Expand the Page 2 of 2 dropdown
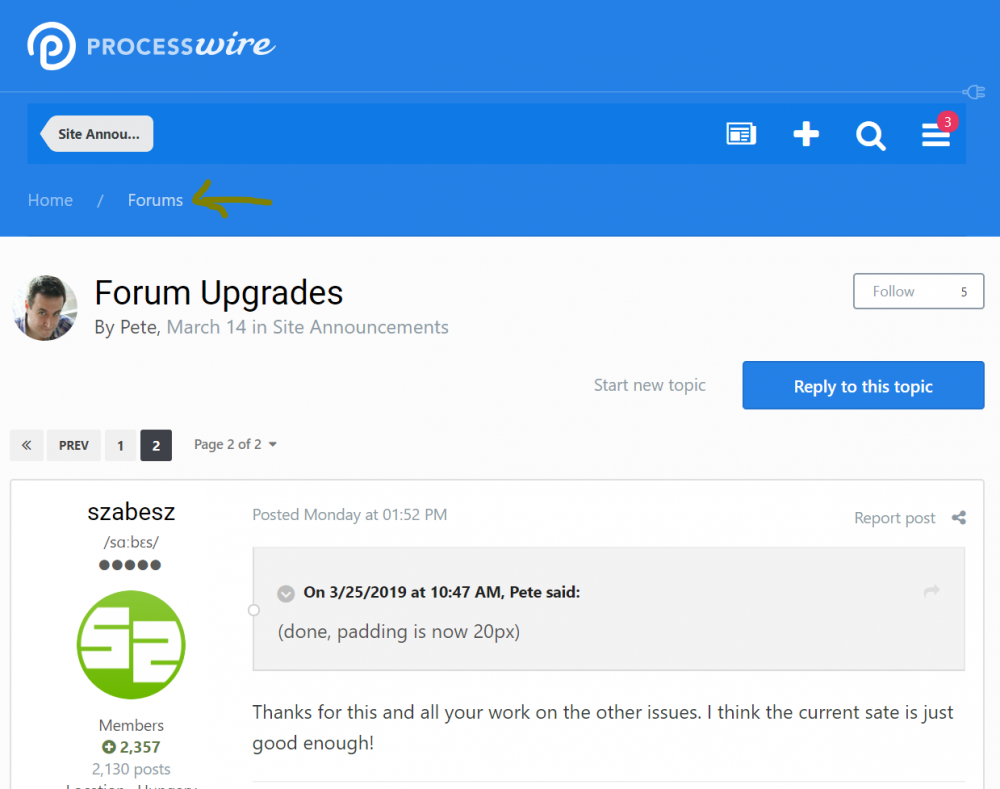Image resolution: width=1000 pixels, height=789 pixels. pyautogui.click(x=235, y=444)
